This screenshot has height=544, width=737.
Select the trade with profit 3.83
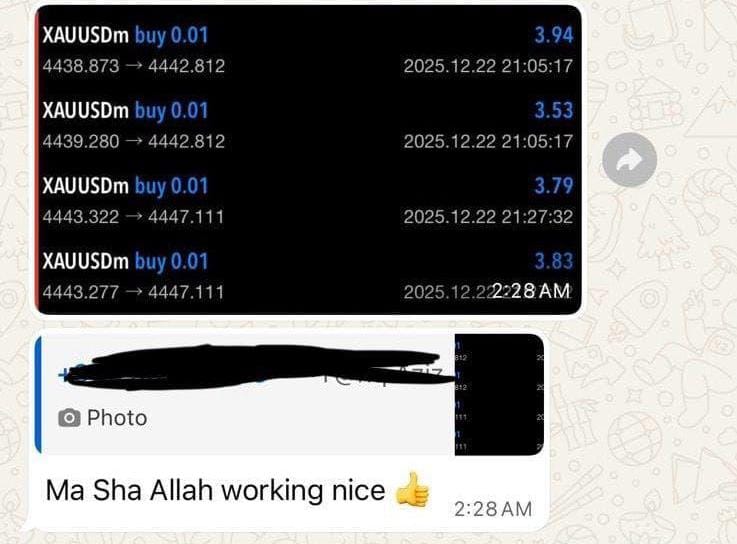[308, 276]
